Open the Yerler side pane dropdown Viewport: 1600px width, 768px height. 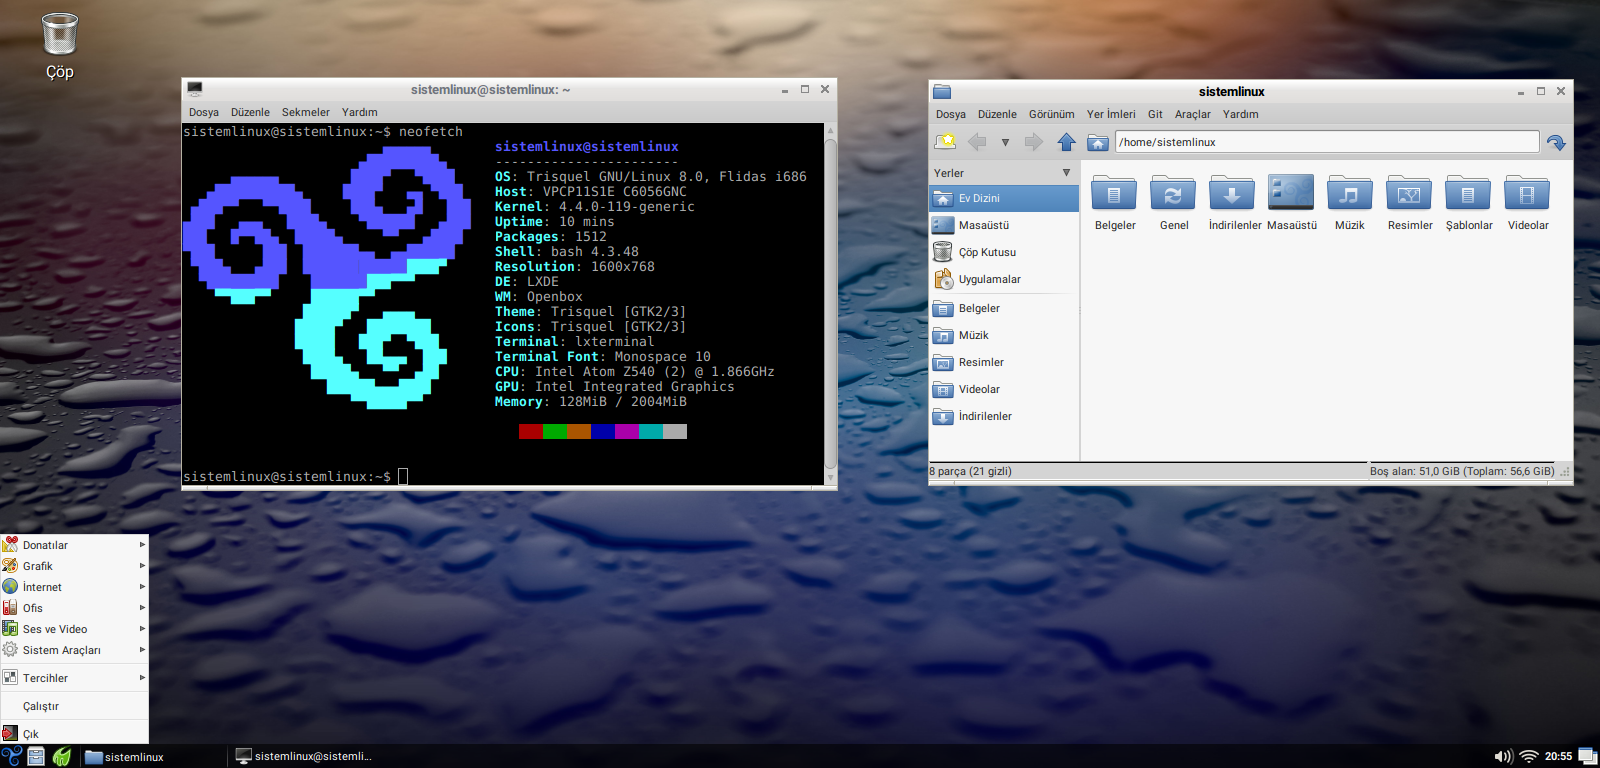point(1066,173)
